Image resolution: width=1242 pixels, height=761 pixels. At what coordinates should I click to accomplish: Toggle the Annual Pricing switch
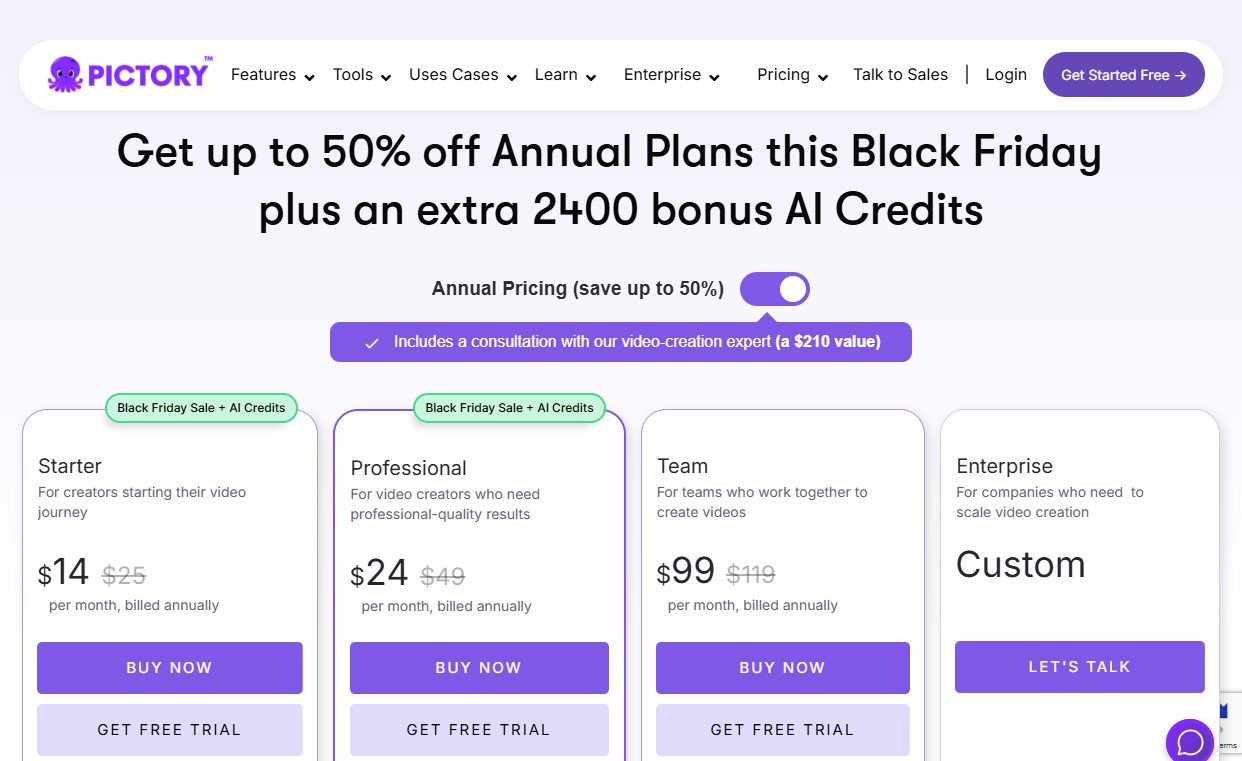pos(775,289)
